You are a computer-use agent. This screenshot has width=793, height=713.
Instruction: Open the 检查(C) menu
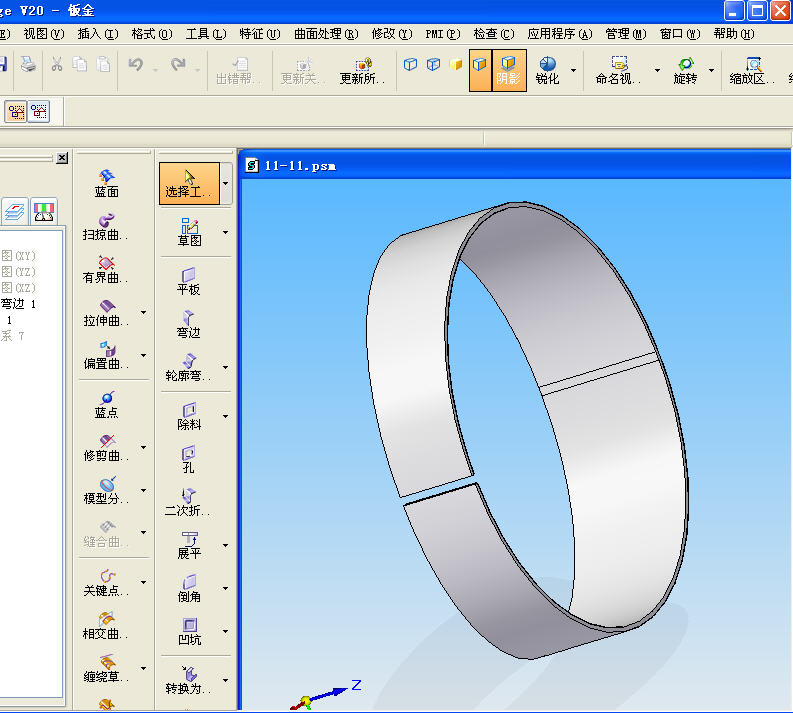494,34
